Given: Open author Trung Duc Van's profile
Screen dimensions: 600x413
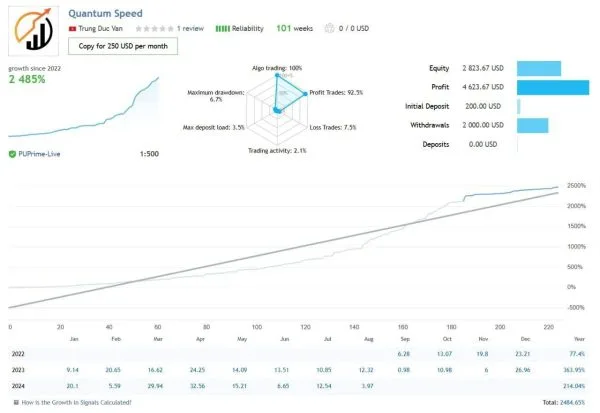Looking at the screenshot, I should [x=100, y=29].
